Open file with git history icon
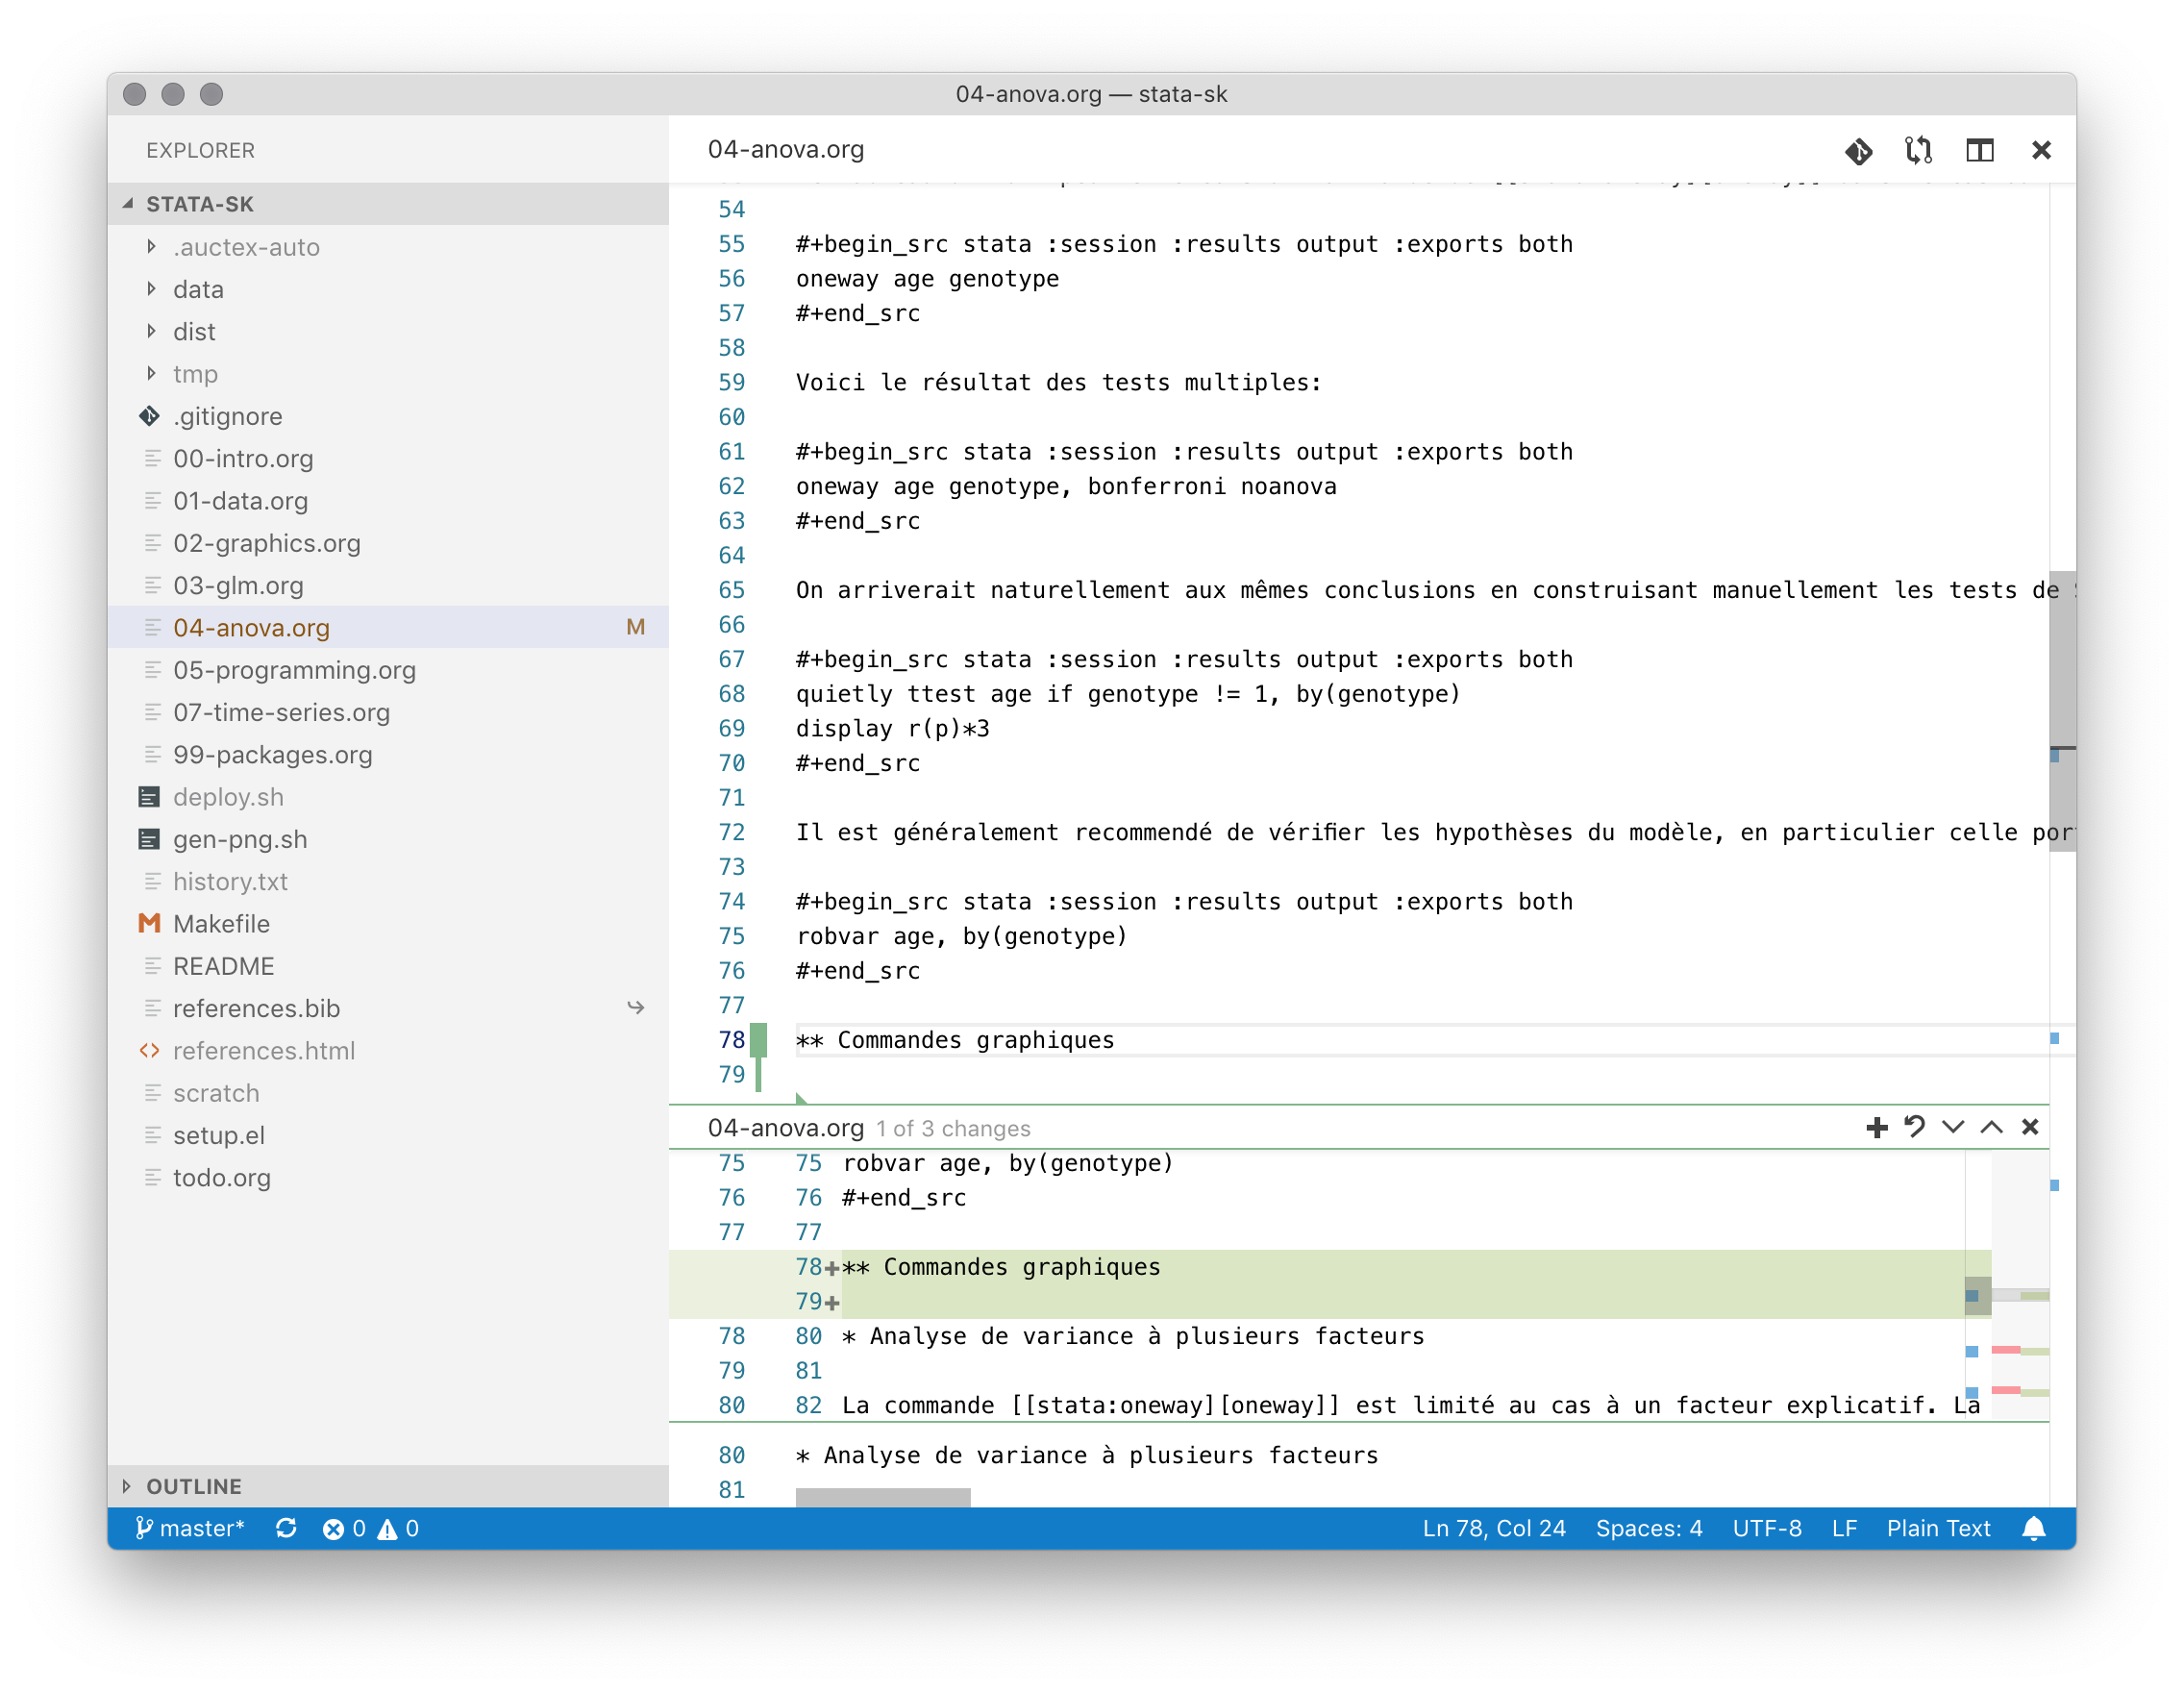The width and height of the screenshot is (2184, 1692). pos(1858,151)
